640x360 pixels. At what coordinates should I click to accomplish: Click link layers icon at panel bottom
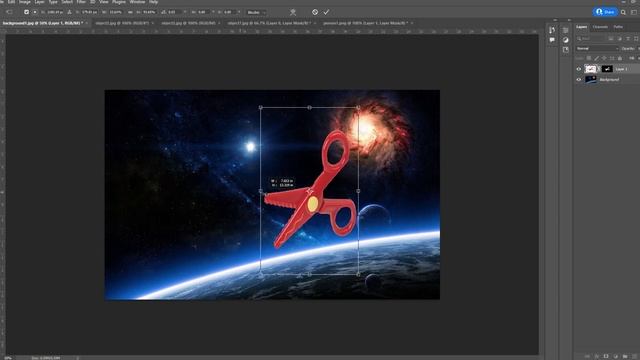pos(587,356)
